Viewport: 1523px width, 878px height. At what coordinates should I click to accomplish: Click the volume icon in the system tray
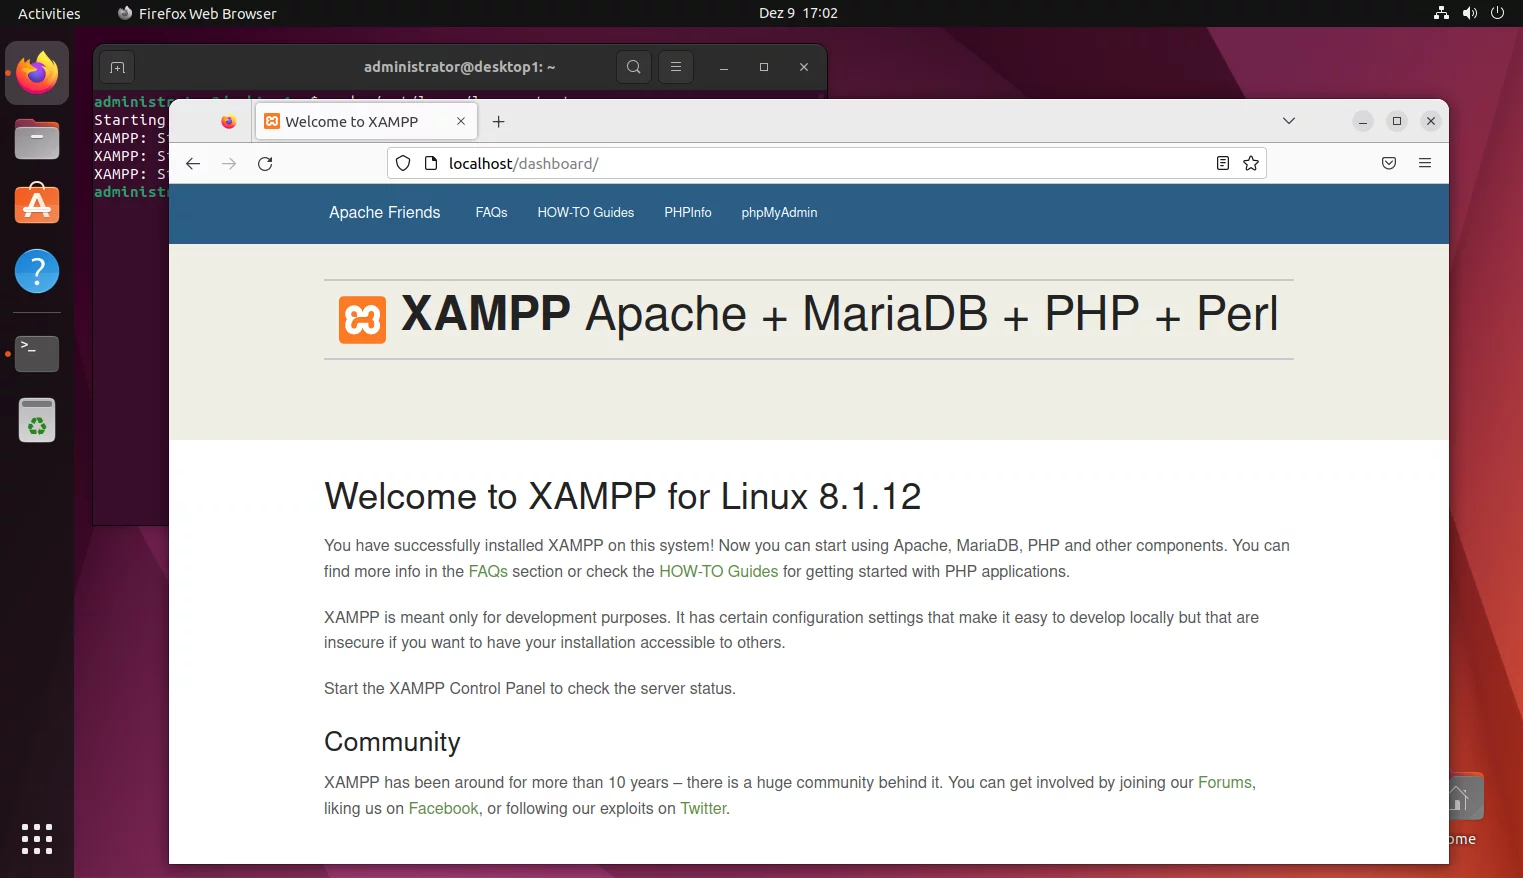tap(1469, 13)
